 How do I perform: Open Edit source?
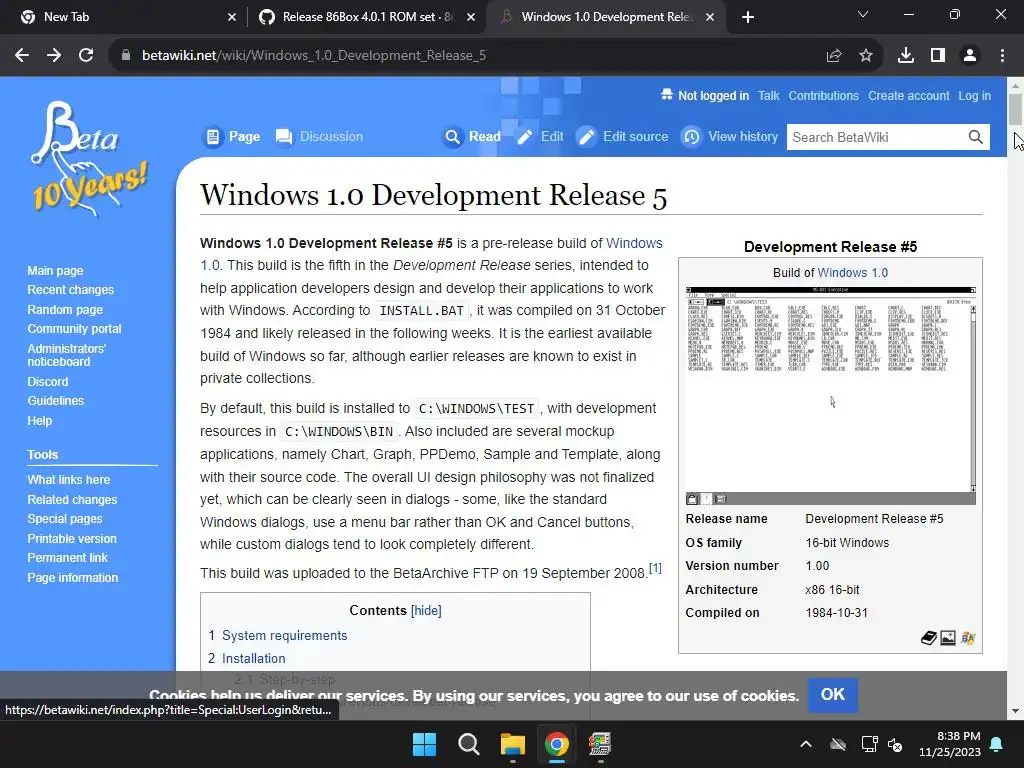pyautogui.click(x=622, y=136)
